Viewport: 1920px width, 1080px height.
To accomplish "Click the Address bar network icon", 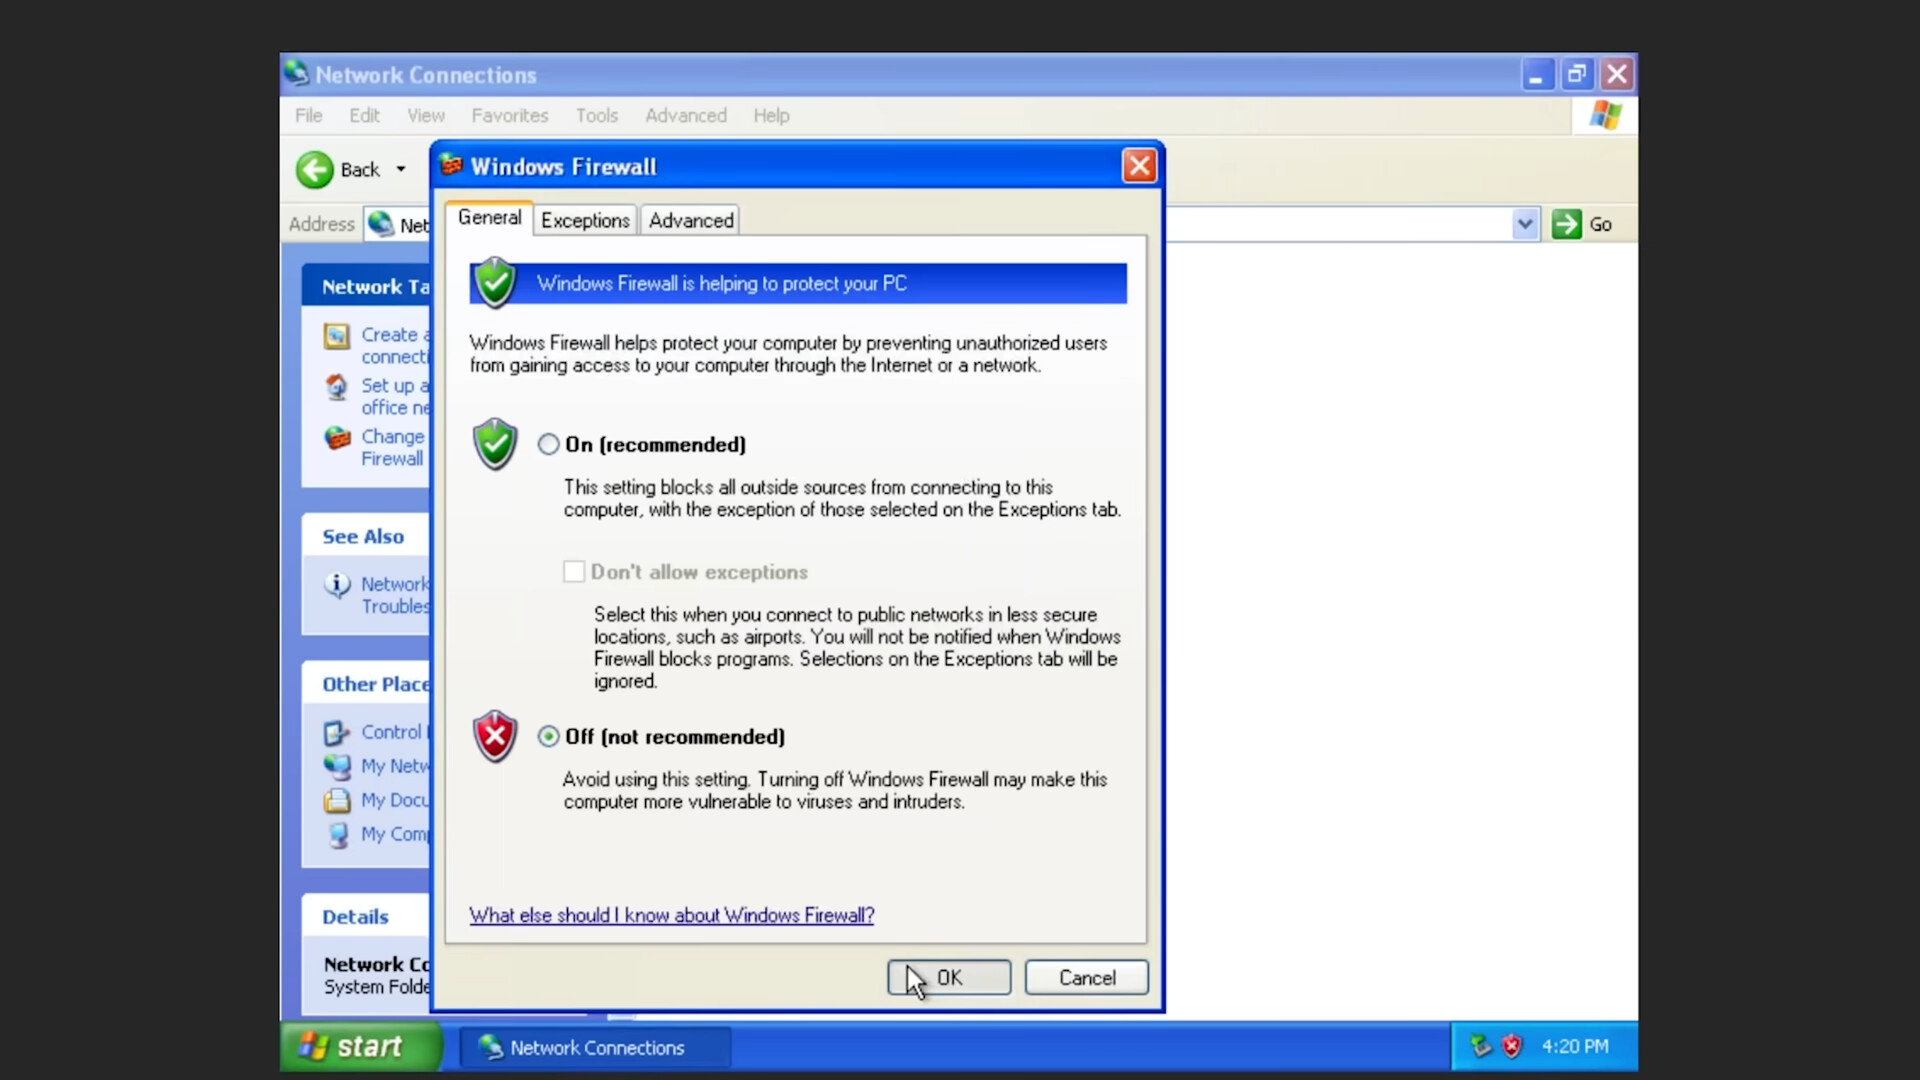I will click(380, 224).
